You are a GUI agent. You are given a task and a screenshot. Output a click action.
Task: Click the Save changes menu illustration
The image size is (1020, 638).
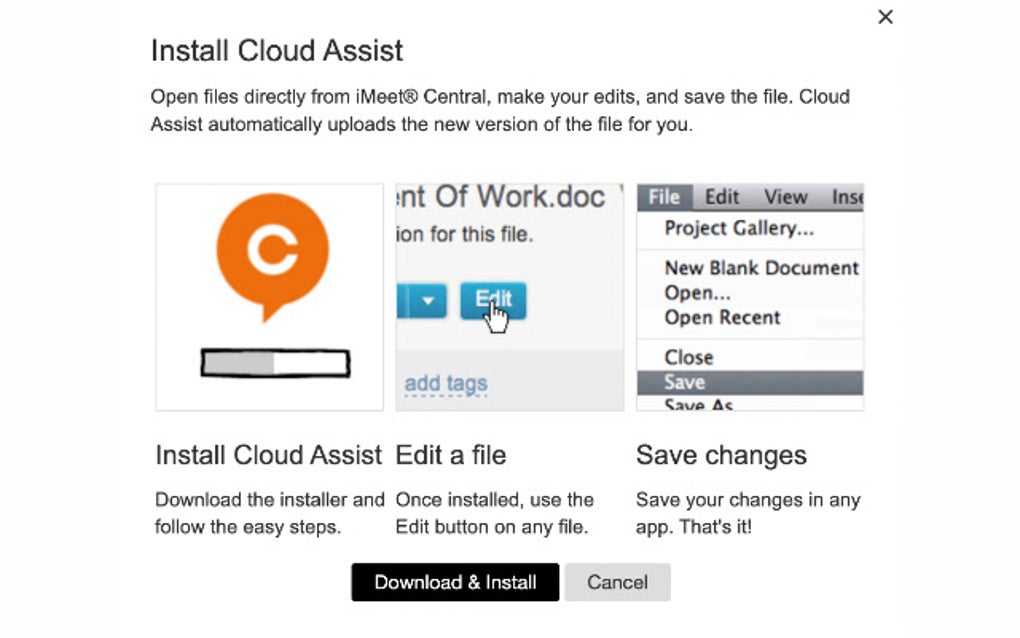(x=749, y=296)
